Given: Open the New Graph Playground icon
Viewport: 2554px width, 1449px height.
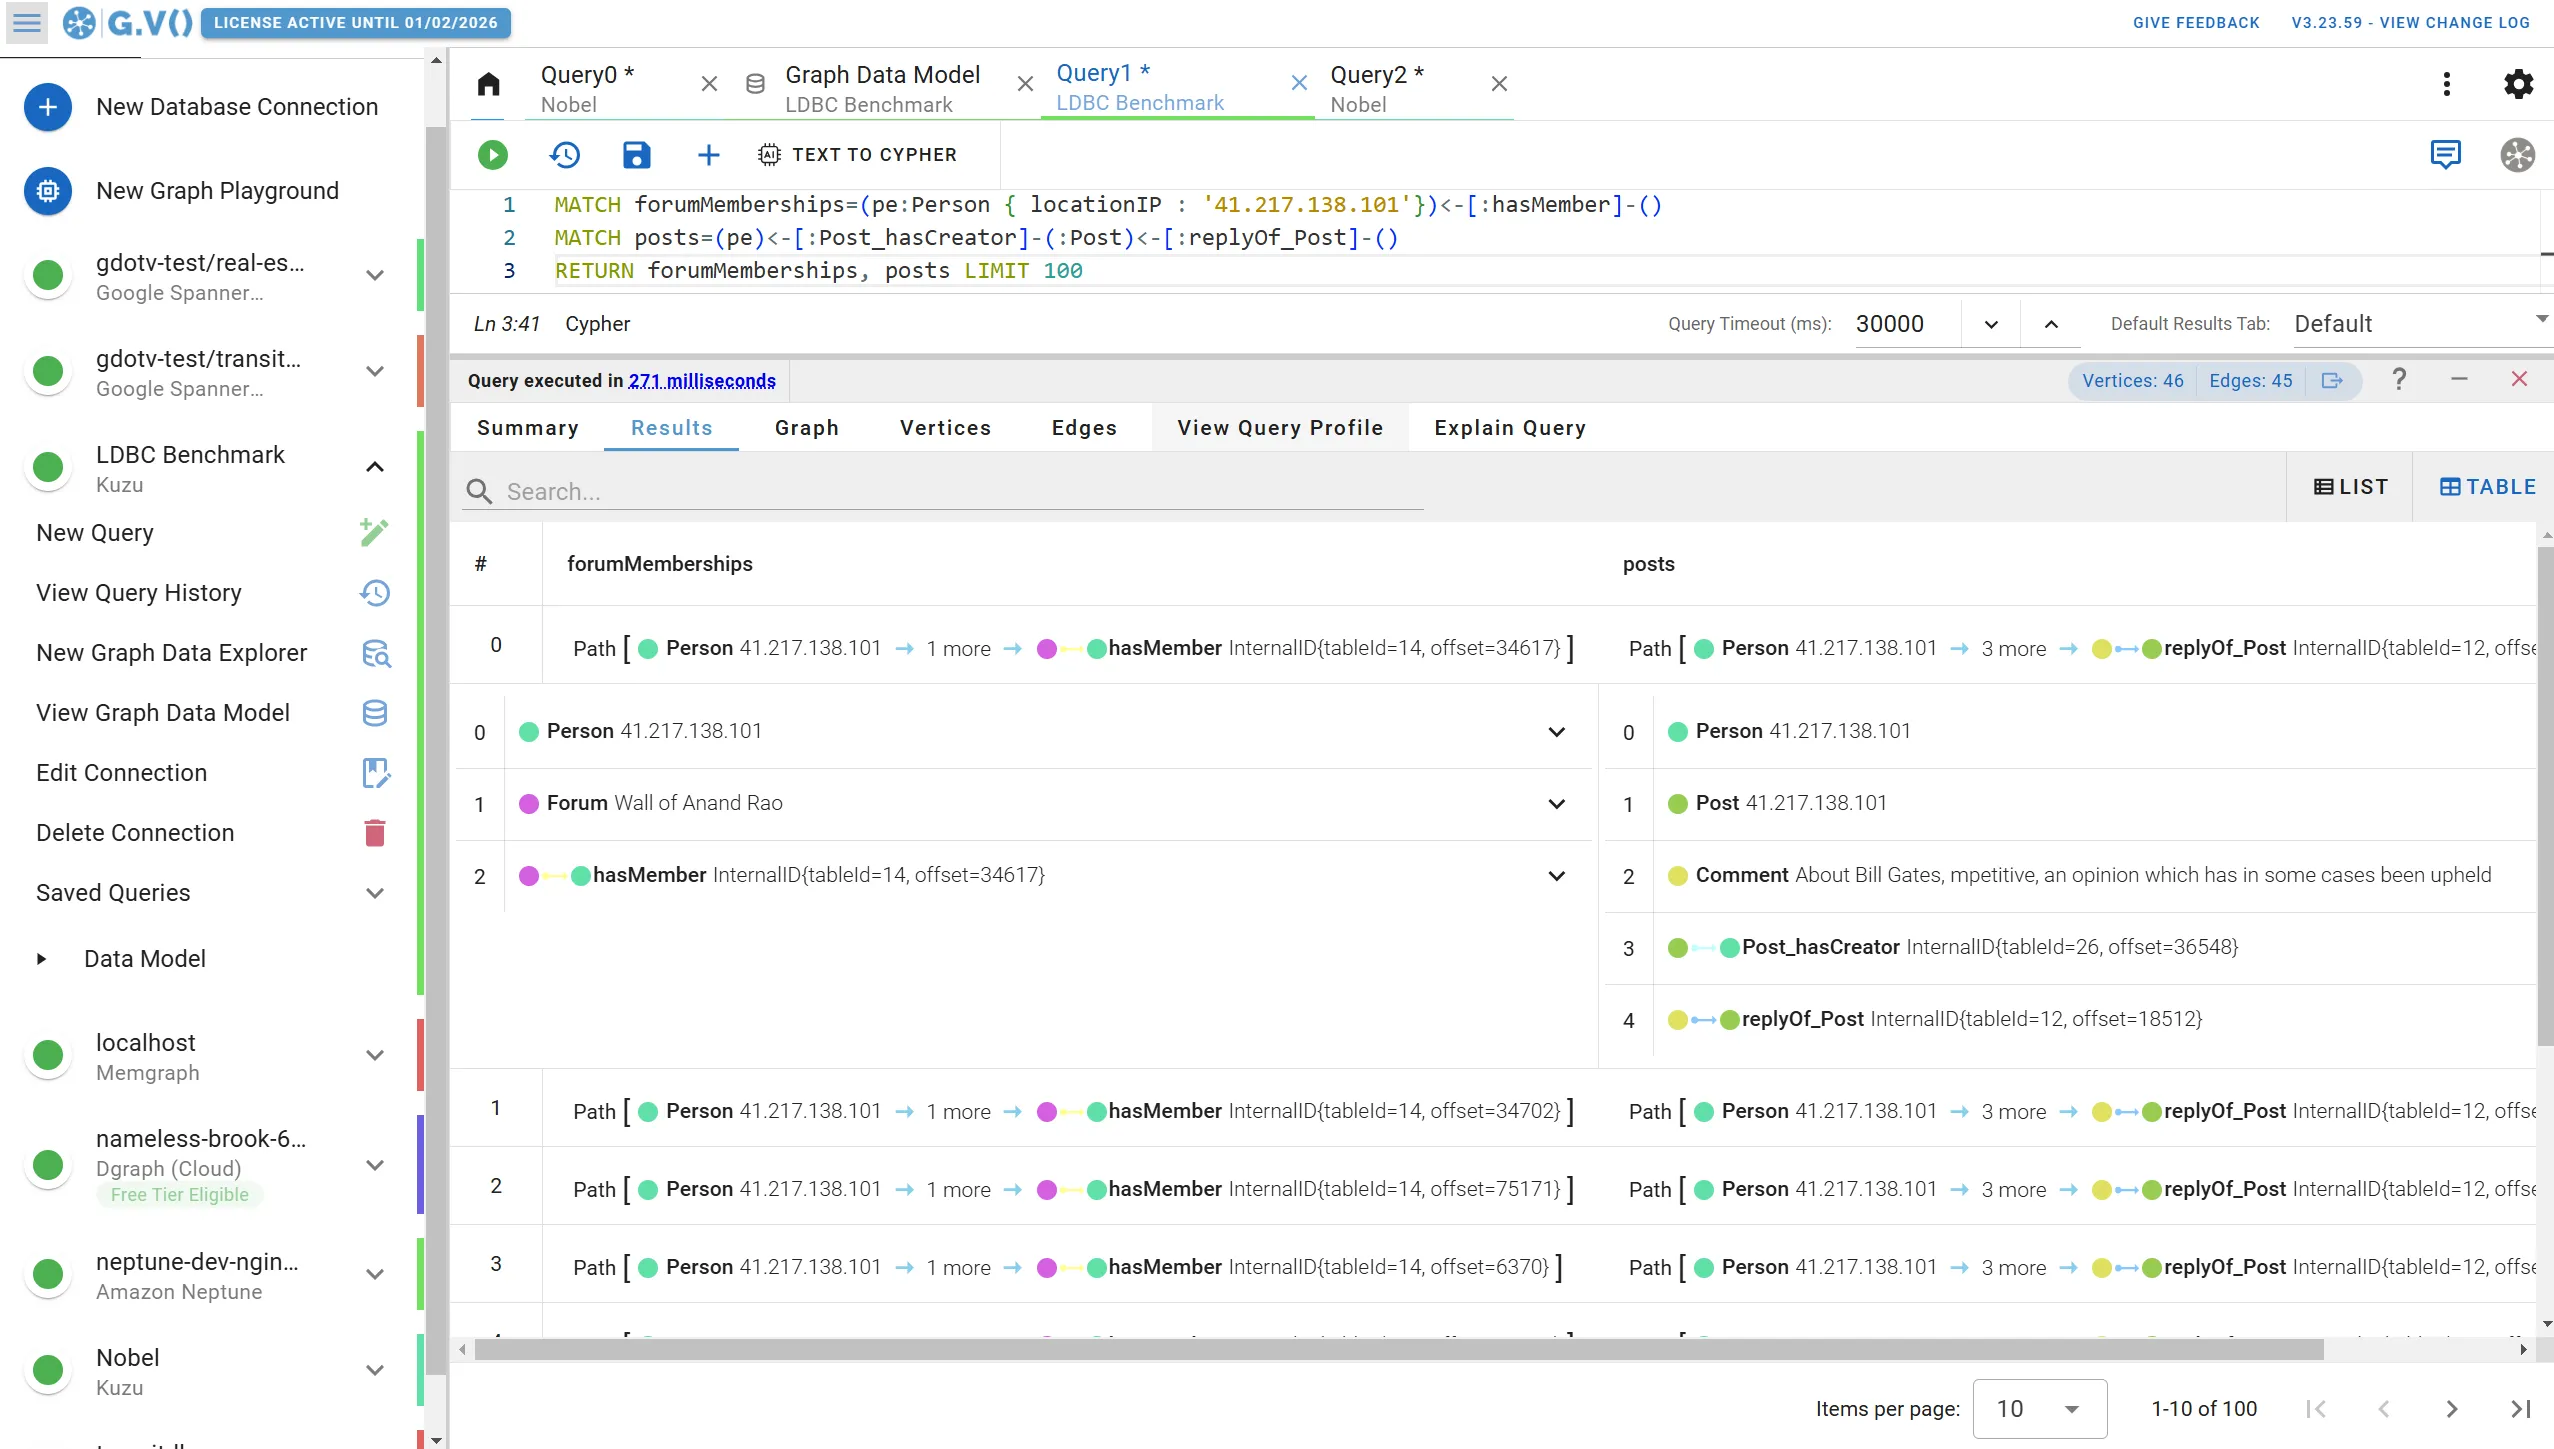Looking at the screenshot, I should [48, 191].
